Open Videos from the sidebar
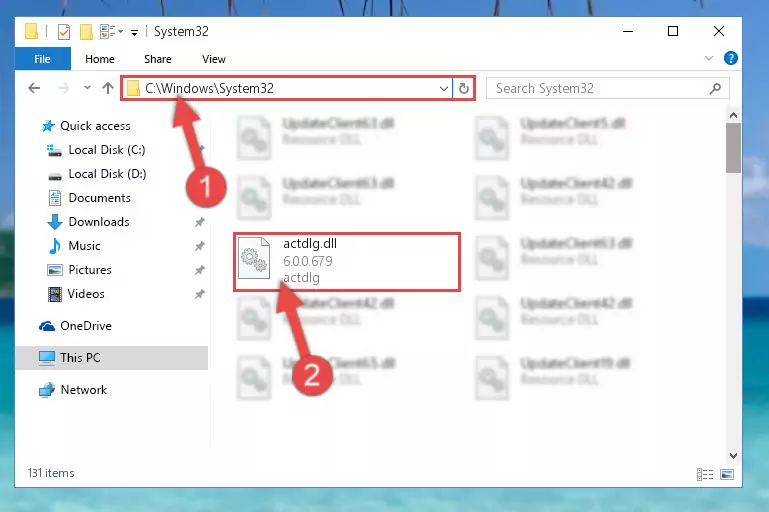Viewport: 769px width, 512px height. click(86, 294)
